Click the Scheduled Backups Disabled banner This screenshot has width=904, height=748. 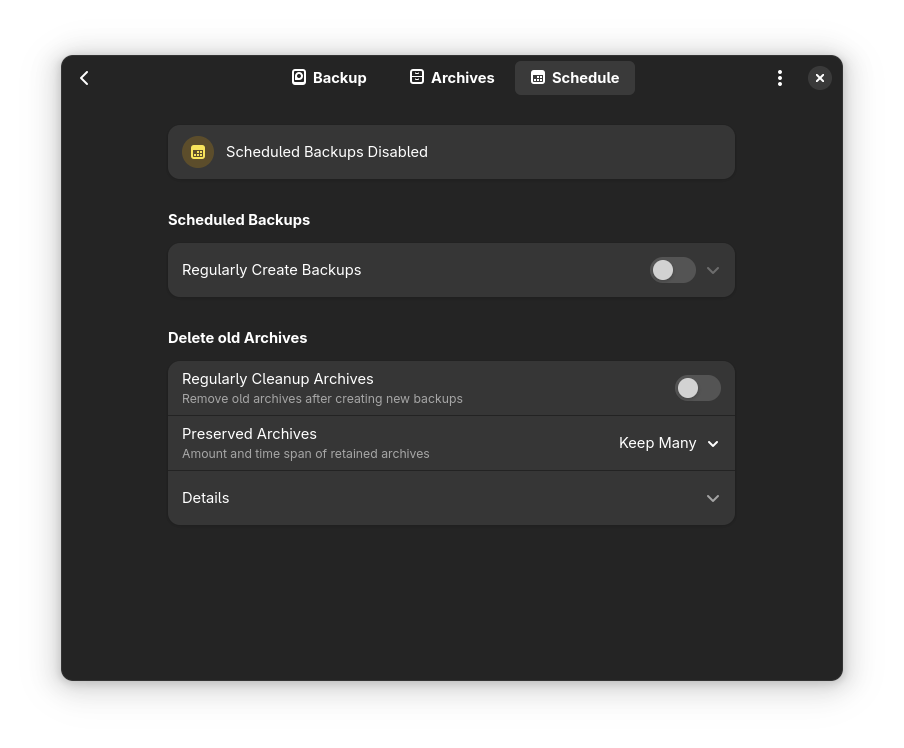(x=451, y=152)
